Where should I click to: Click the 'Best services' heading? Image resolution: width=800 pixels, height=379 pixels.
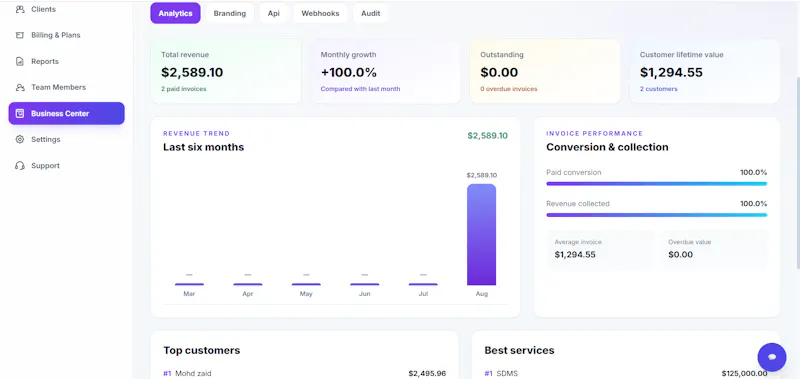[x=519, y=350]
